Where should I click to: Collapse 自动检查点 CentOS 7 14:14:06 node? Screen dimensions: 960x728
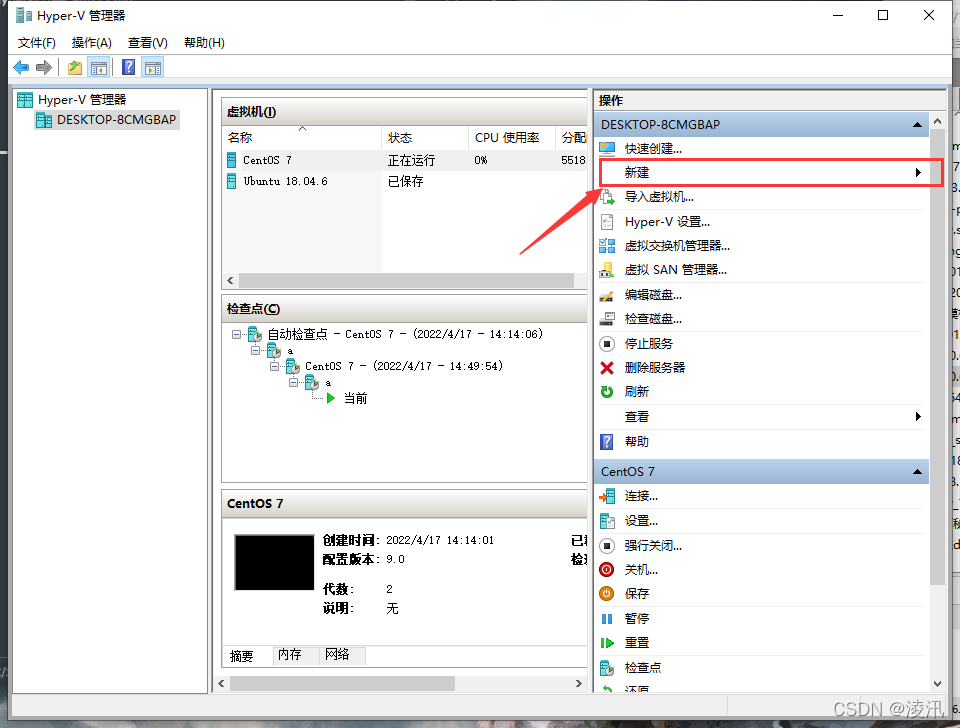click(x=236, y=334)
